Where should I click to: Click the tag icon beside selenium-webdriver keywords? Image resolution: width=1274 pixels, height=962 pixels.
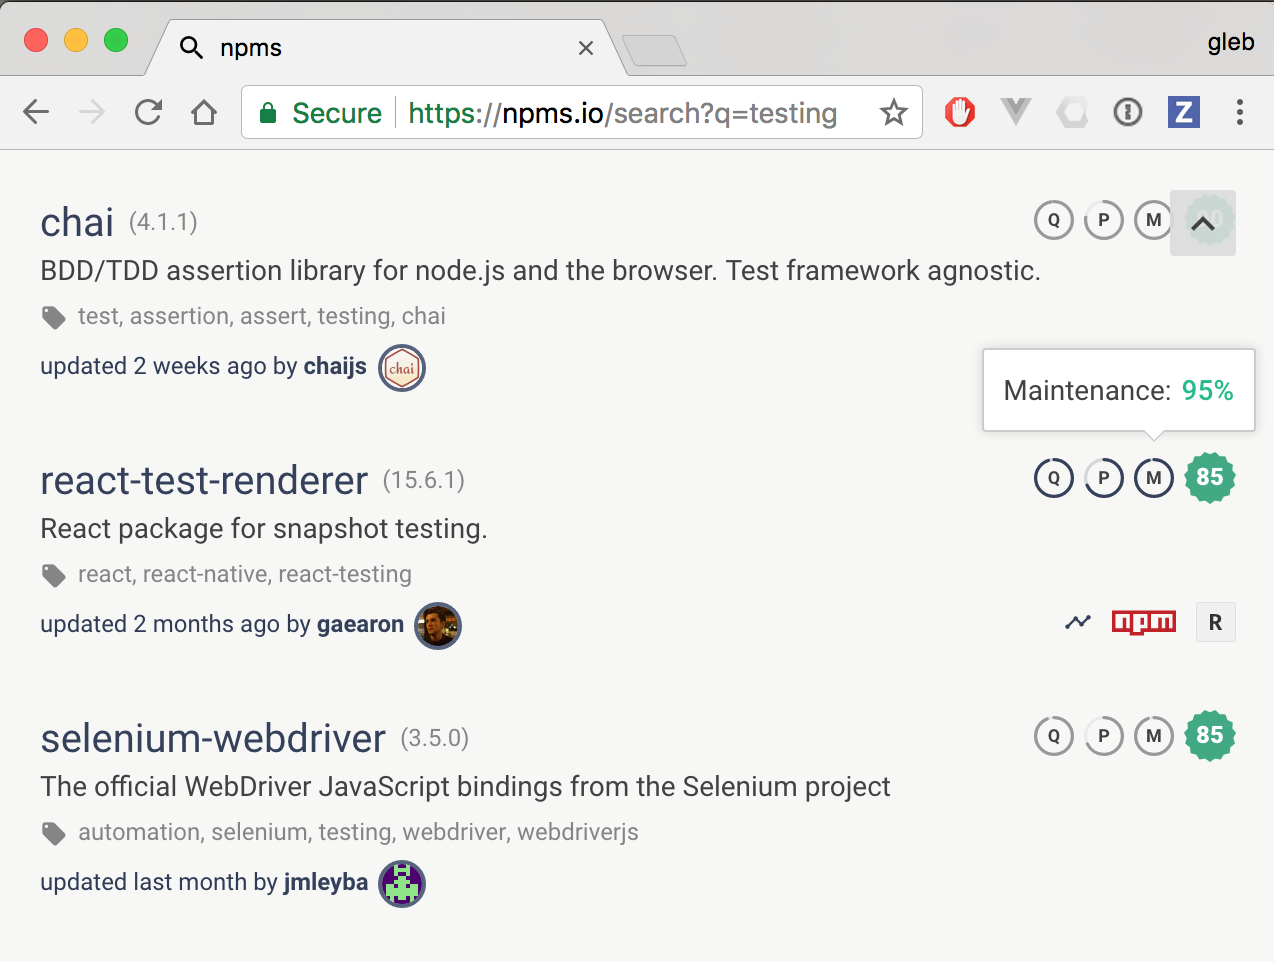coord(54,834)
